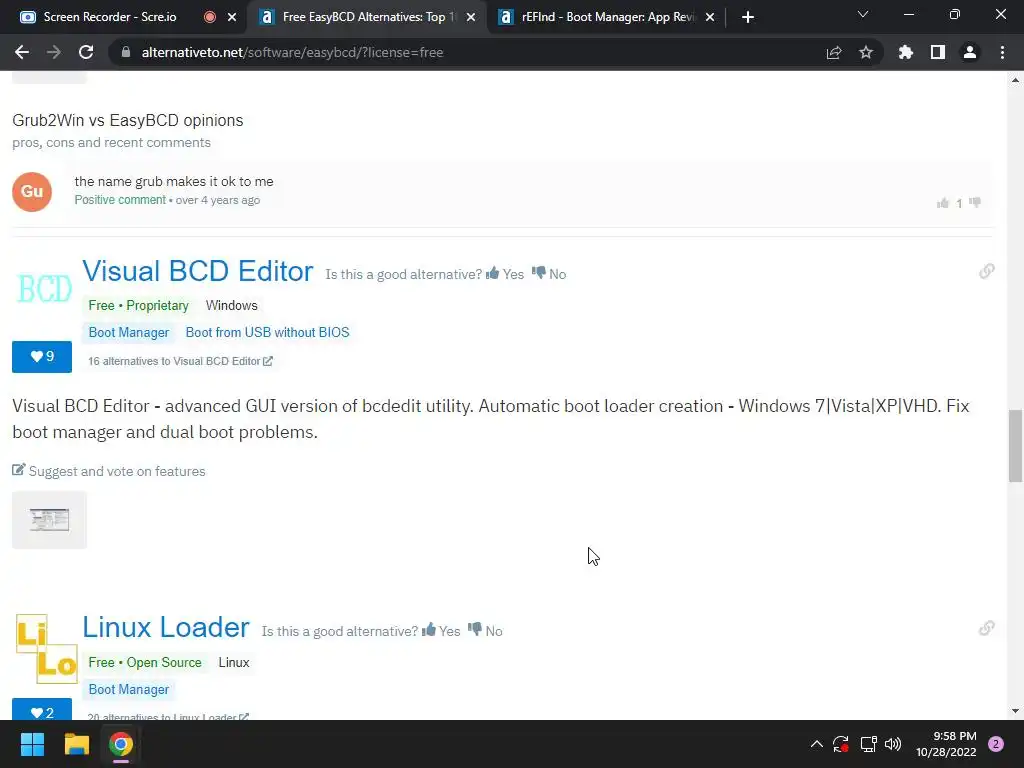Open the Chrome extensions puzzle icon
This screenshot has width=1024, height=768.
point(905,52)
